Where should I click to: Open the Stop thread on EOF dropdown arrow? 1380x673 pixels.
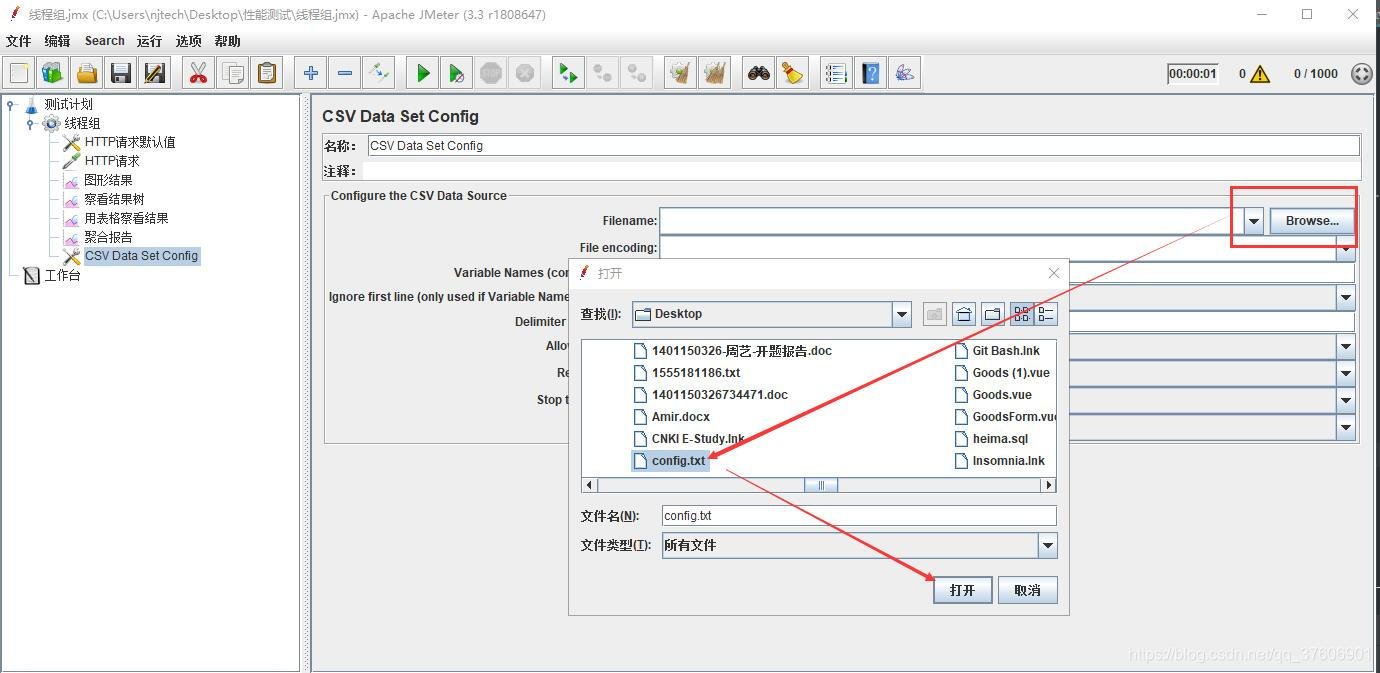(1346, 400)
